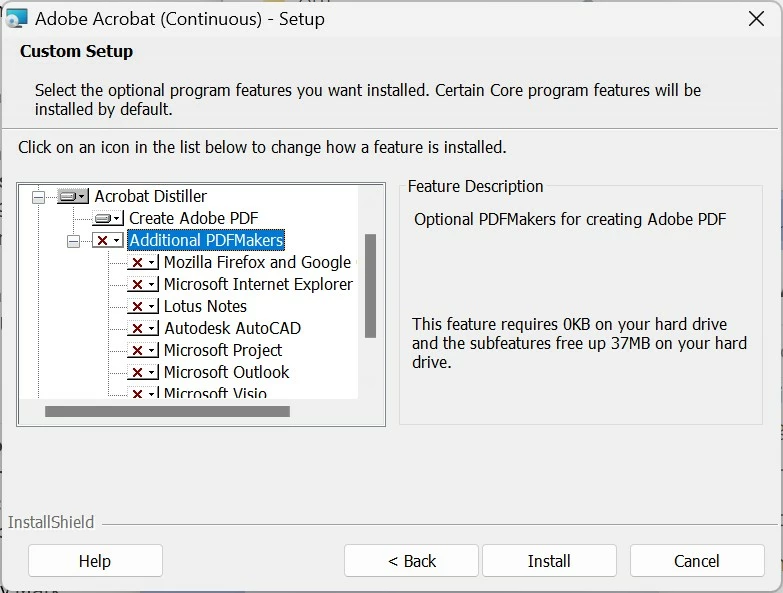The height and width of the screenshot is (593, 783).
Task: Select Microsoft Outlook feature
Action: 226,372
